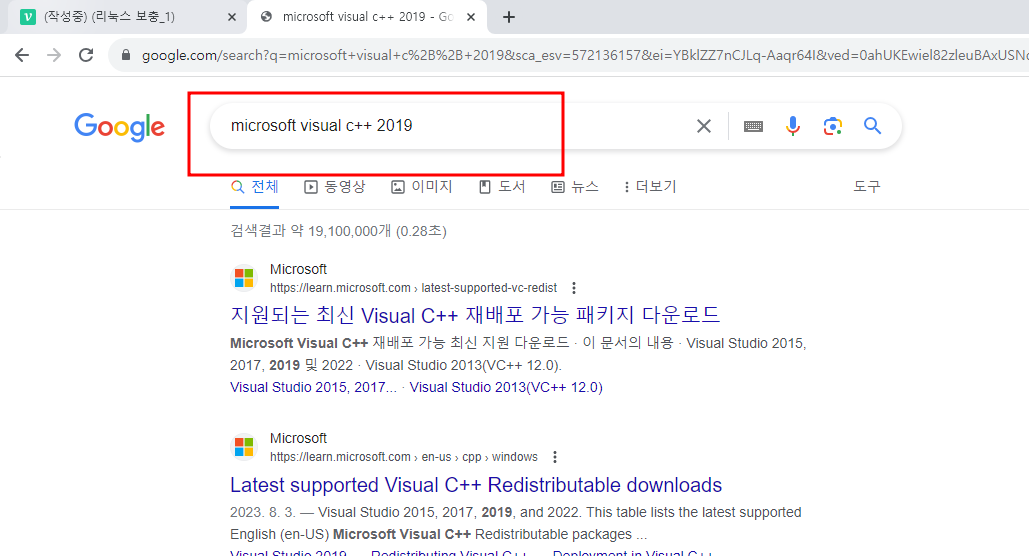Click the first result's Microsoft site name

point(298,269)
